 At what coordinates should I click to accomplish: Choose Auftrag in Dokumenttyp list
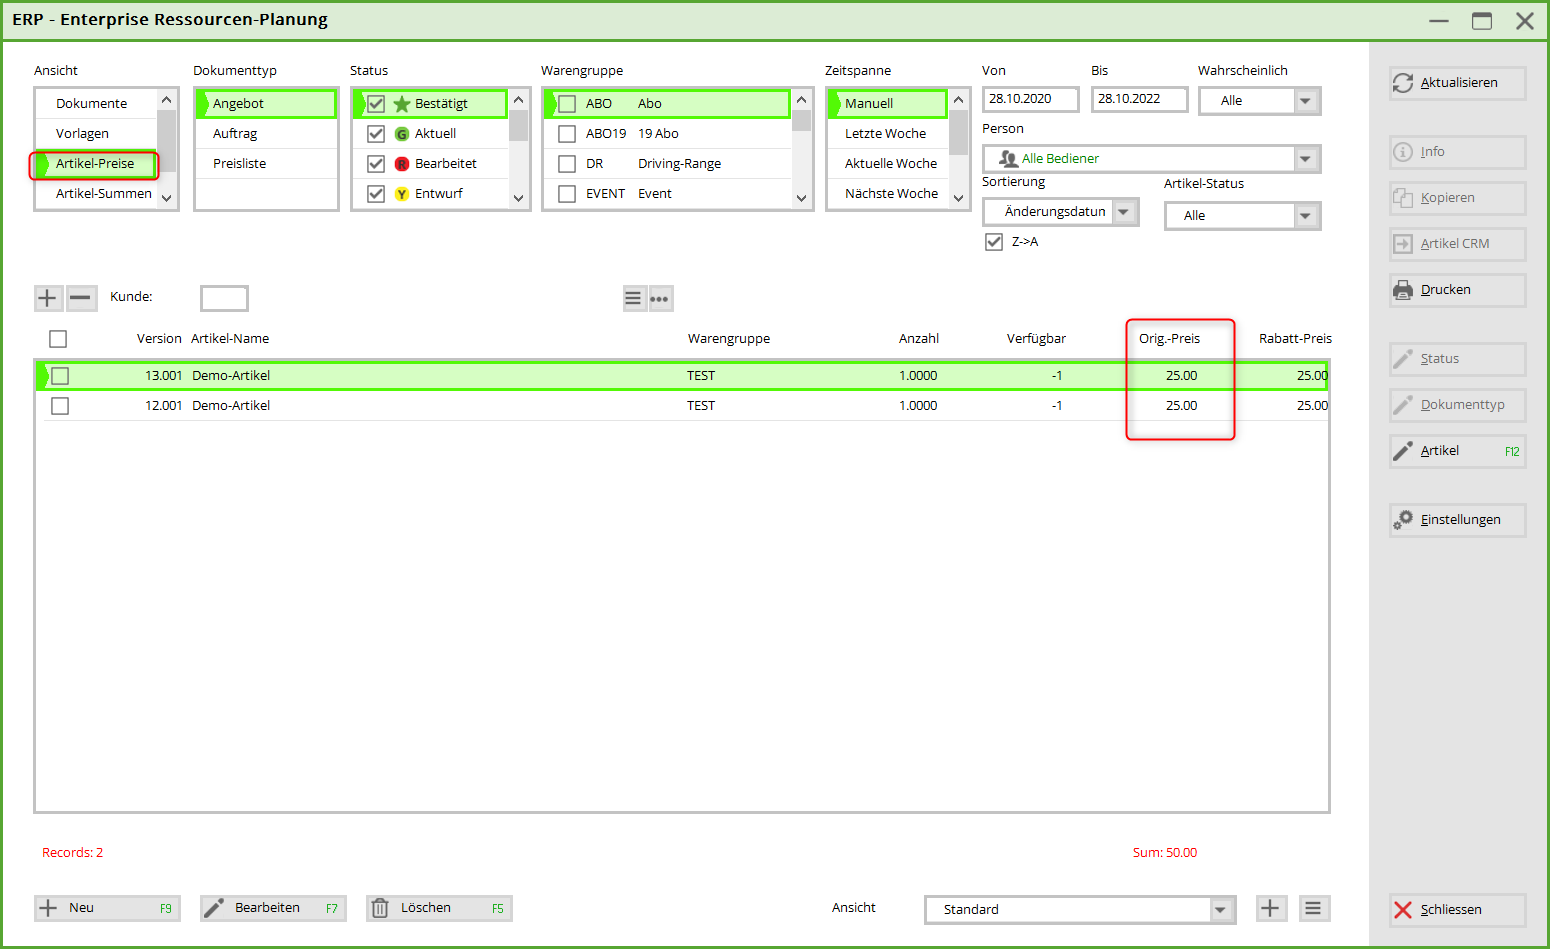(235, 134)
